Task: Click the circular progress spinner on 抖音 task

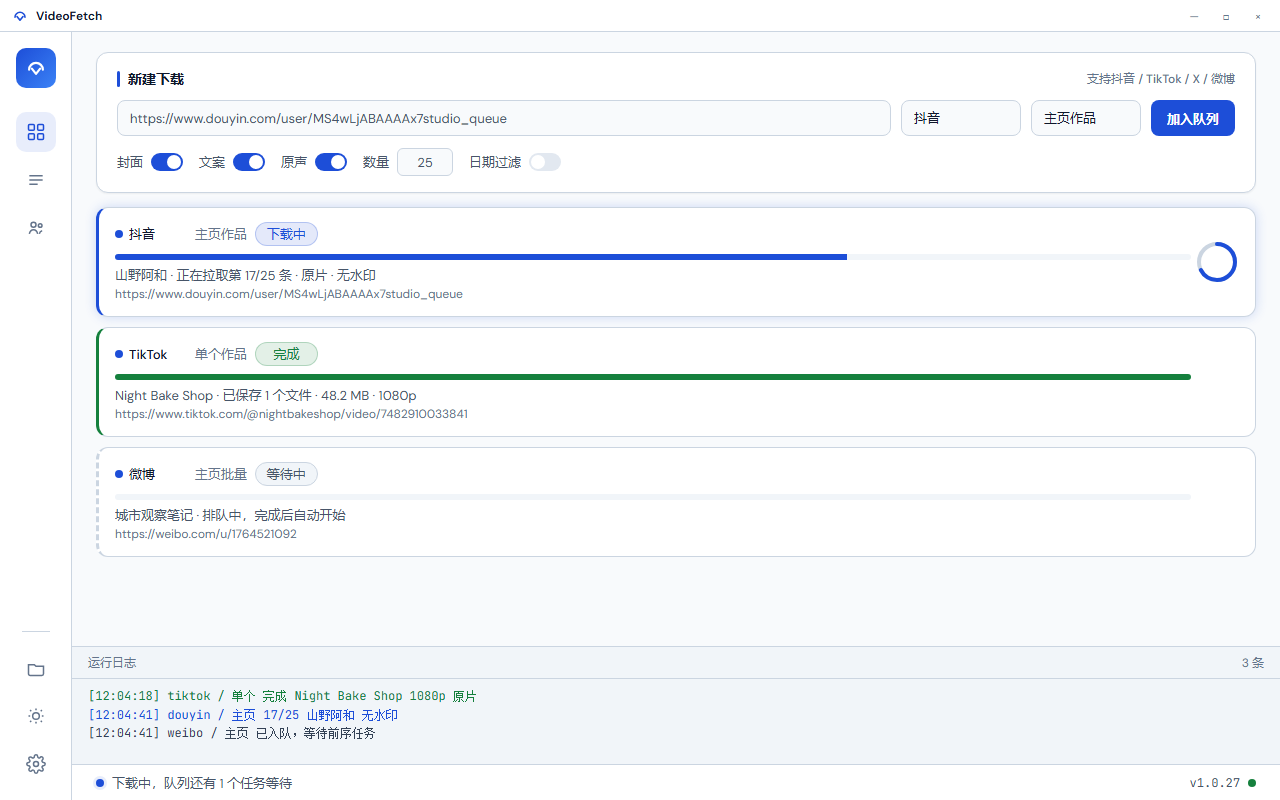Action: [x=1217, y=262]
